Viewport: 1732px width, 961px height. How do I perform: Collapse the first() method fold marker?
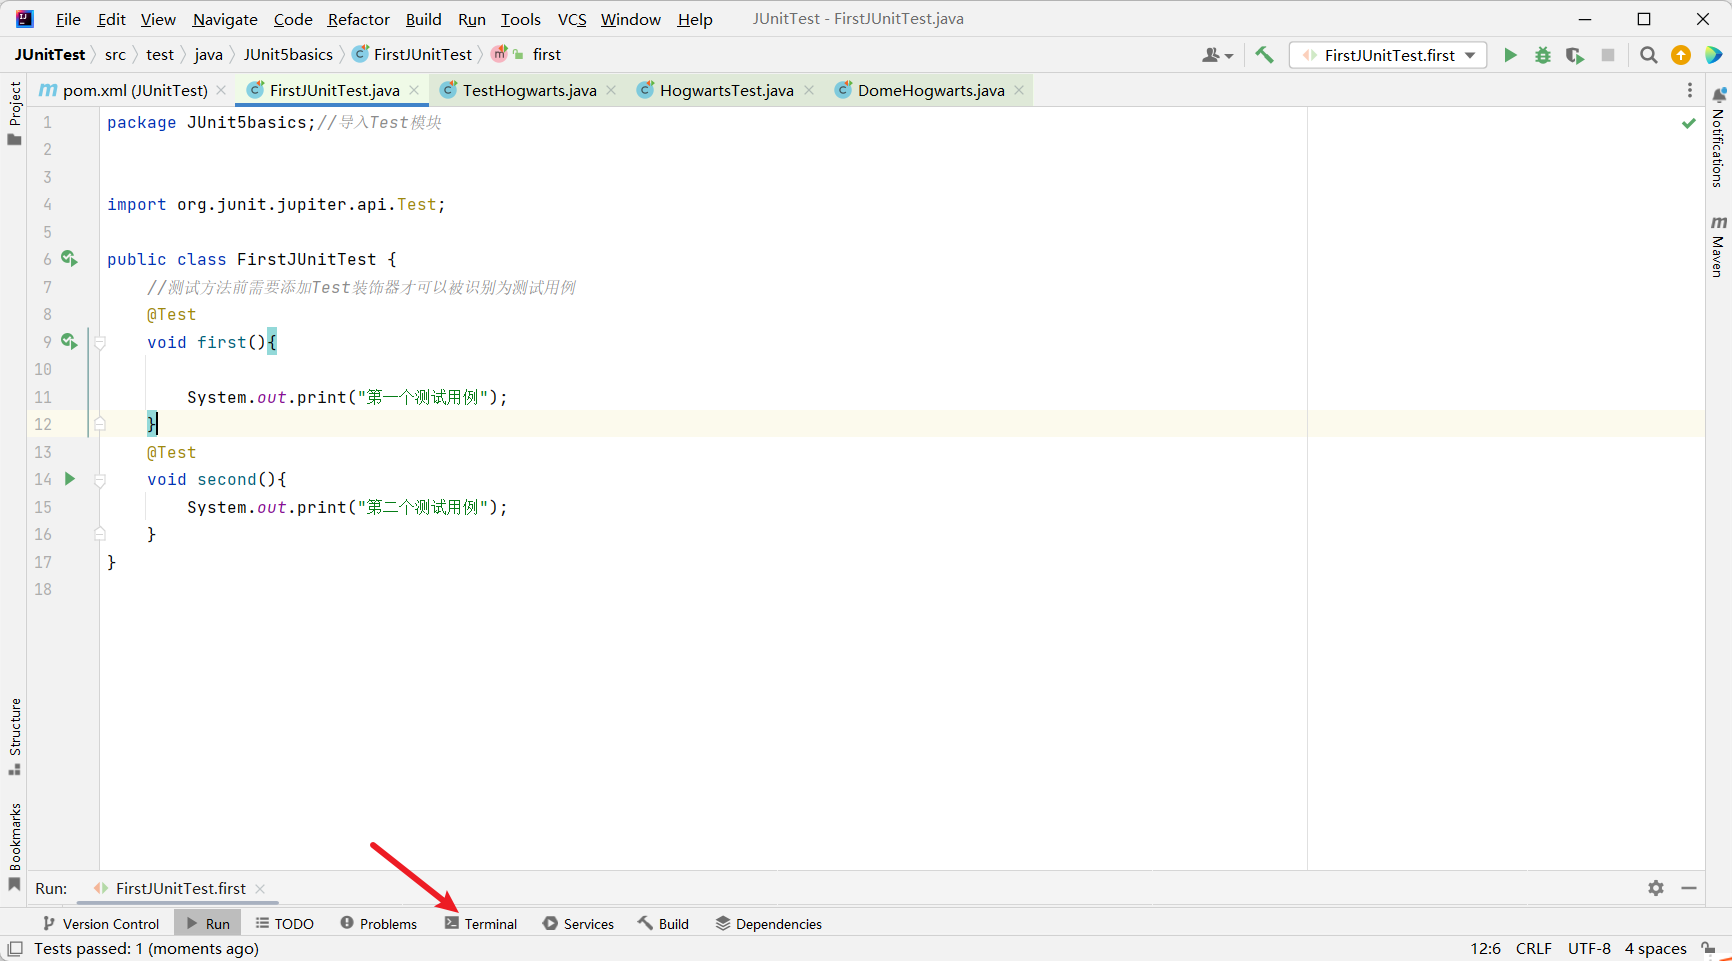(x=100, y=342)
